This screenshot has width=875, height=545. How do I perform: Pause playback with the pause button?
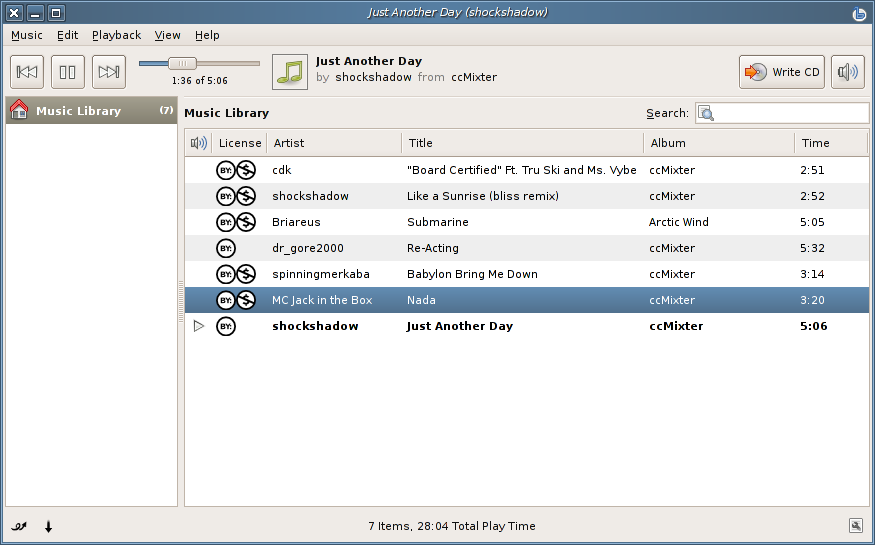point(68,72)
